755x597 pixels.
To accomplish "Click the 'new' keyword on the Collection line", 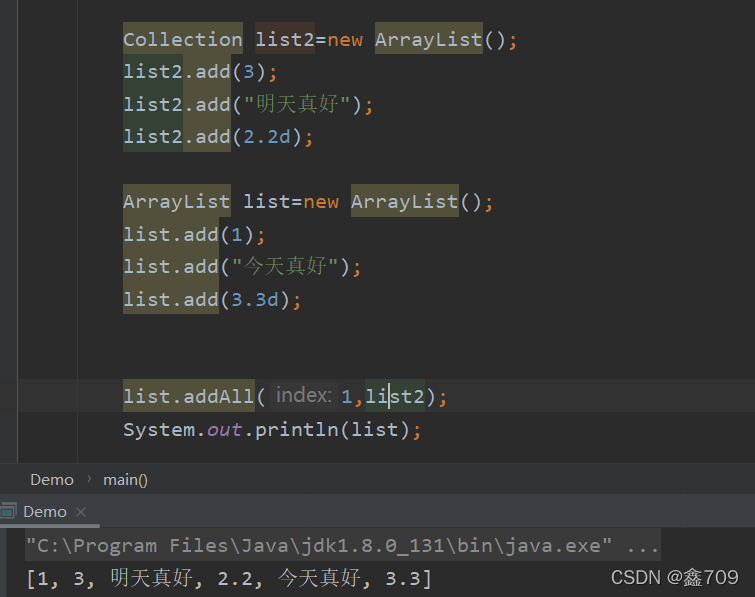I will (345, 39).
